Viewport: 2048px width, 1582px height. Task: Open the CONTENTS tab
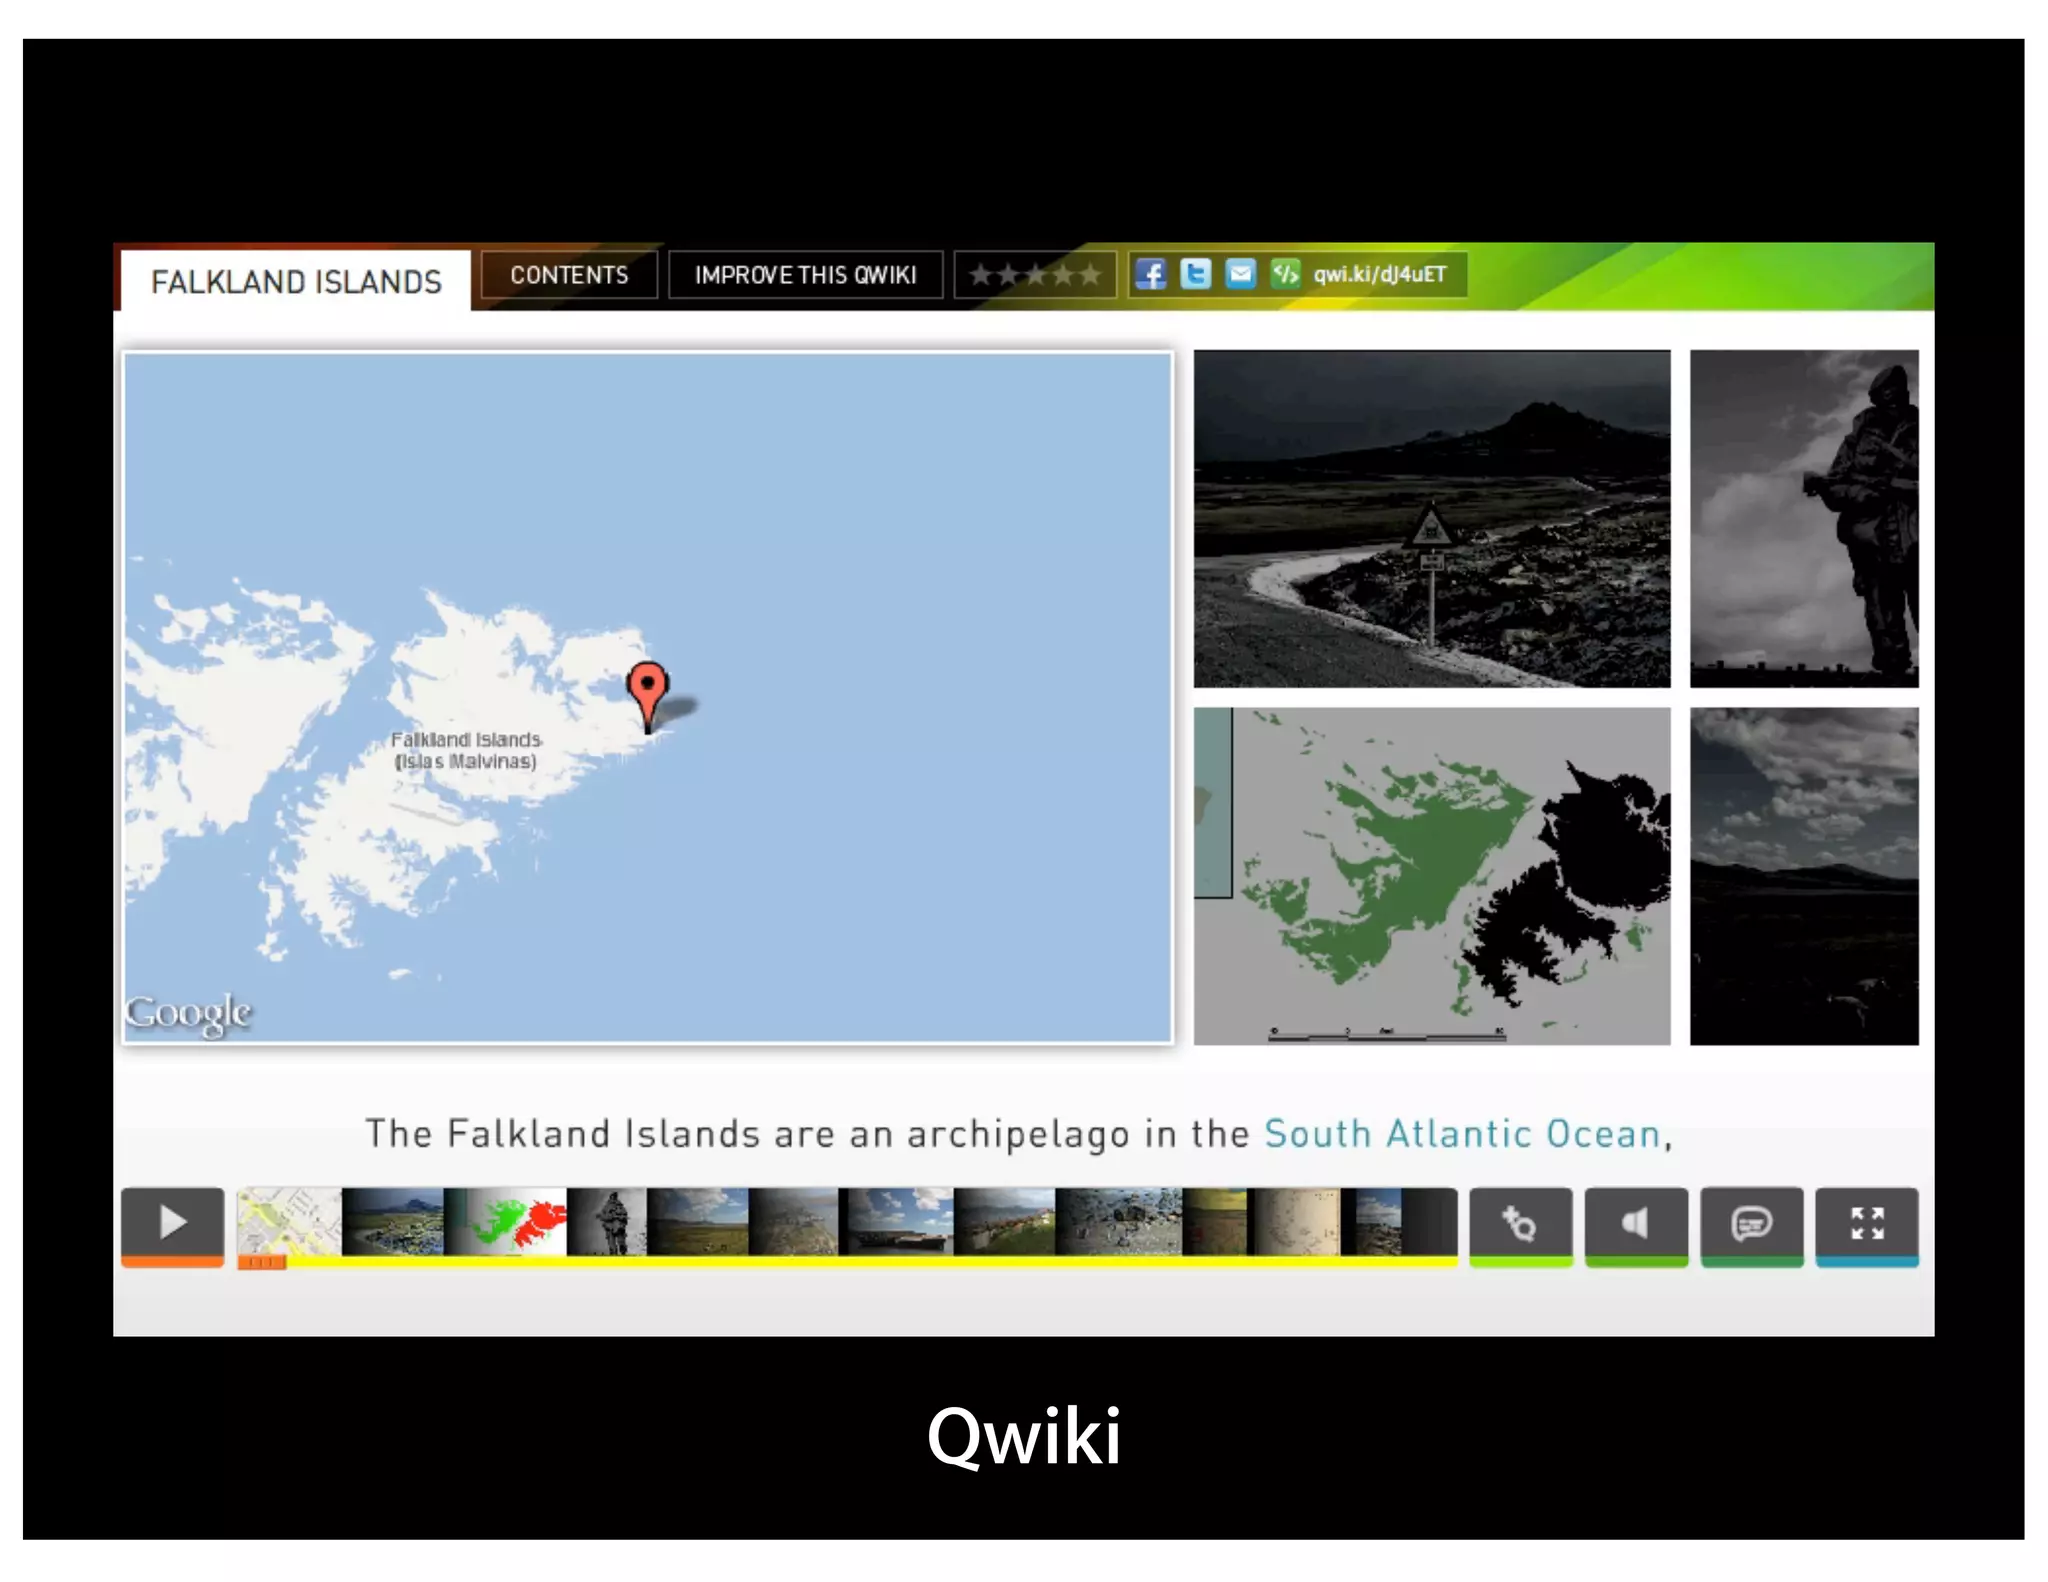click(569, 275)
